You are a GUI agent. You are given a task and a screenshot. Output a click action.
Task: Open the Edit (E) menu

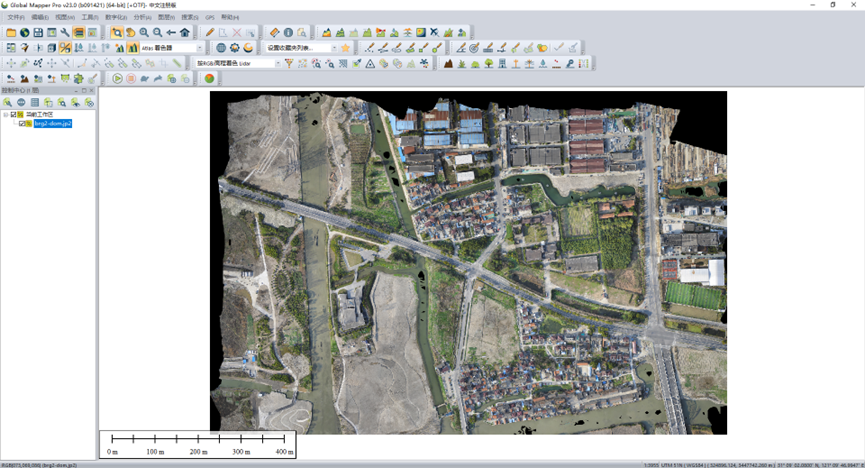tap(40, 18)
